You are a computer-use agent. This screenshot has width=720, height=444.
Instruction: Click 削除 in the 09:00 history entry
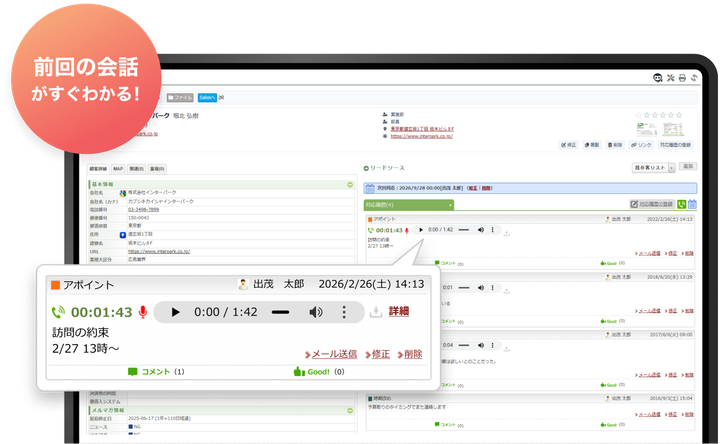coord(687,375)
